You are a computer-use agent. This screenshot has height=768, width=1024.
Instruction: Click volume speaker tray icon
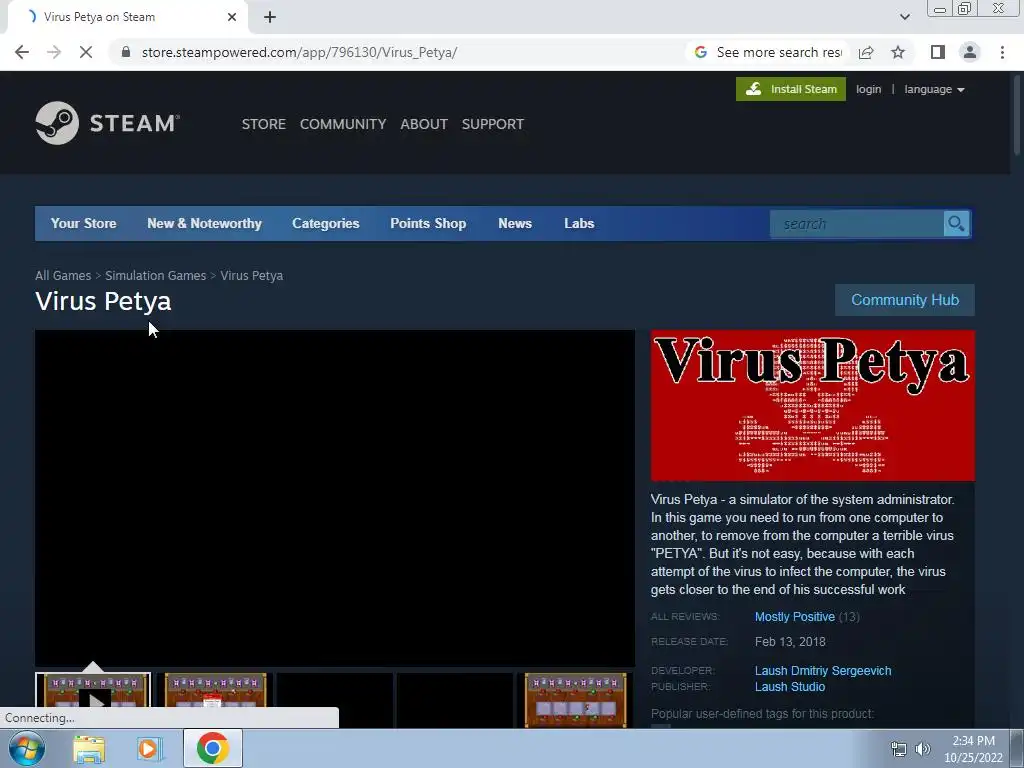(x=923, y=749)
